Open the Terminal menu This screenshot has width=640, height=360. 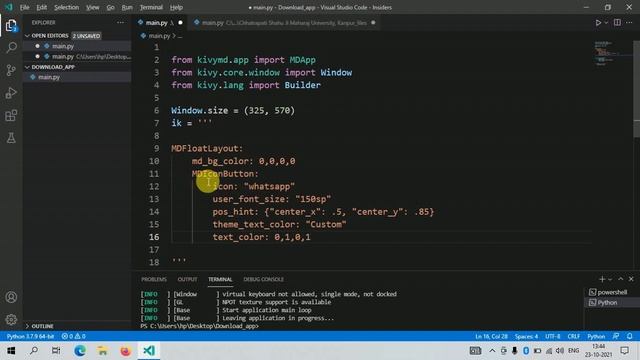point(151,7)
